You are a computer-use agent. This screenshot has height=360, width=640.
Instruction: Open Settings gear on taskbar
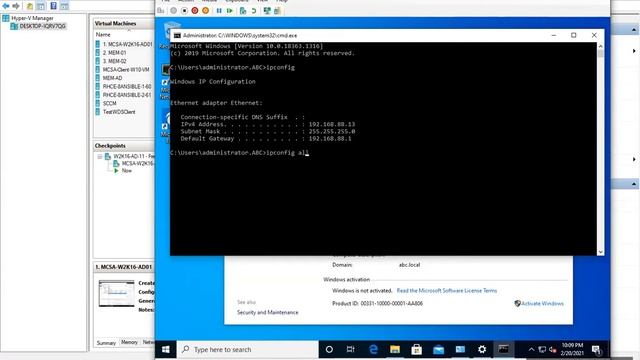tap(482, 349)
